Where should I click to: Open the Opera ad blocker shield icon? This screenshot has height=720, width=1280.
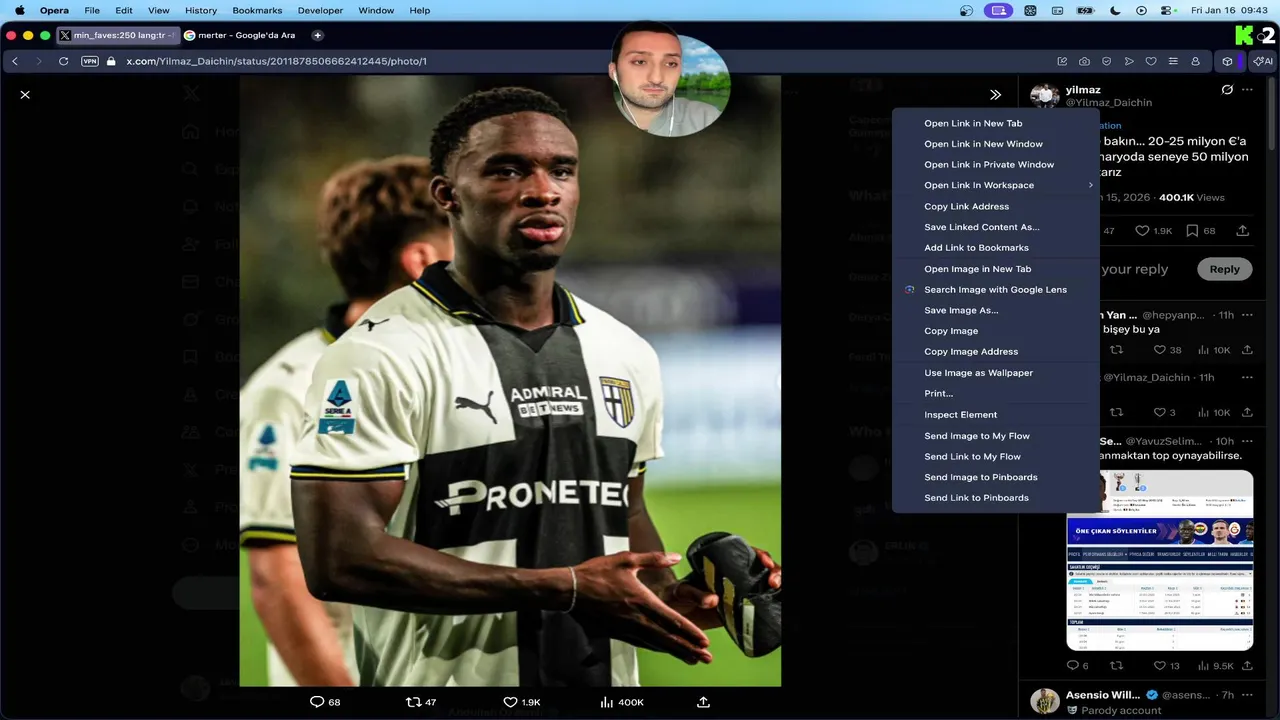[1106, 61]
